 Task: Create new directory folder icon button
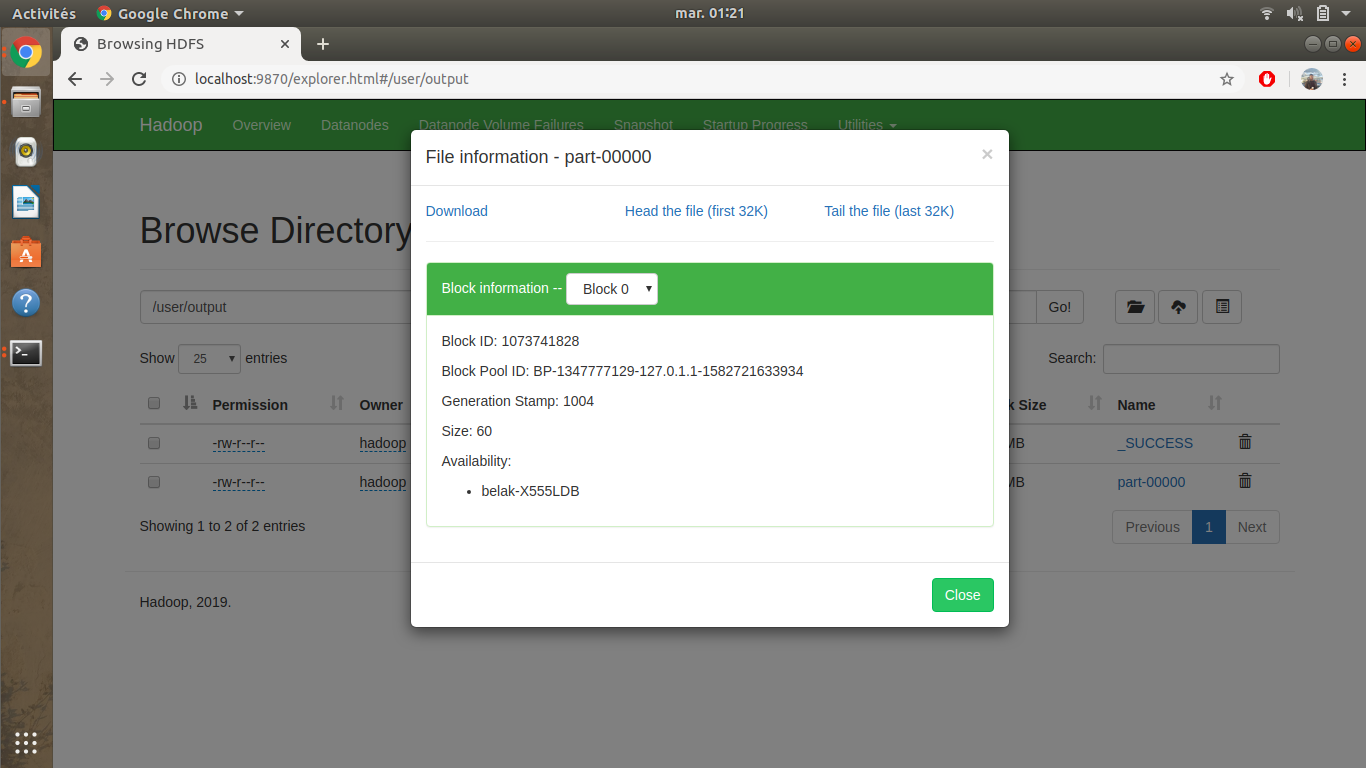[1135, 307]
